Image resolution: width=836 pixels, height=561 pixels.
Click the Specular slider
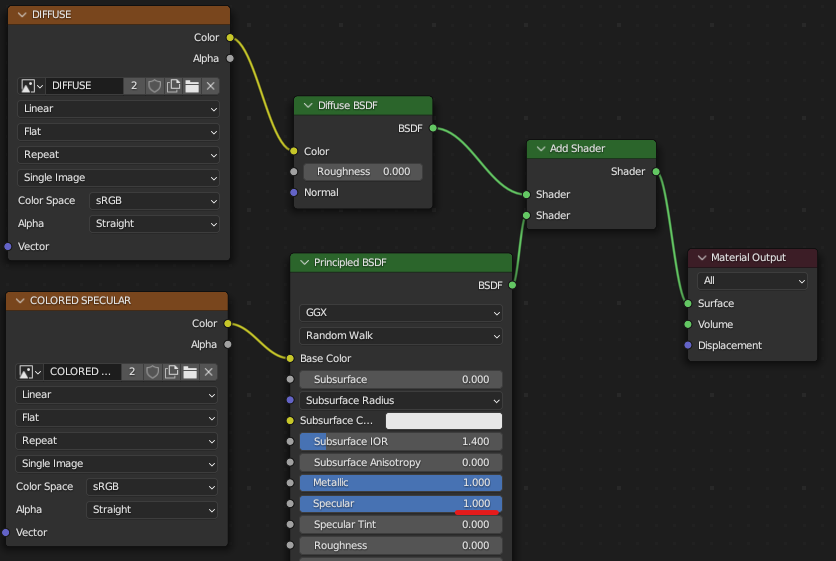point(401,503)
